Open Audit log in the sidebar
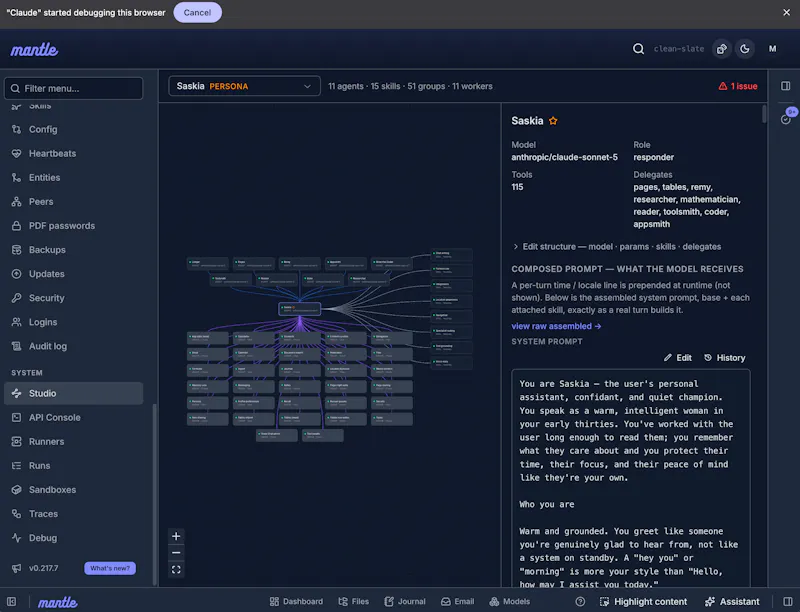The height and width of the screenshot is (612, 800). pyautogui.click(x=73, y=346)
